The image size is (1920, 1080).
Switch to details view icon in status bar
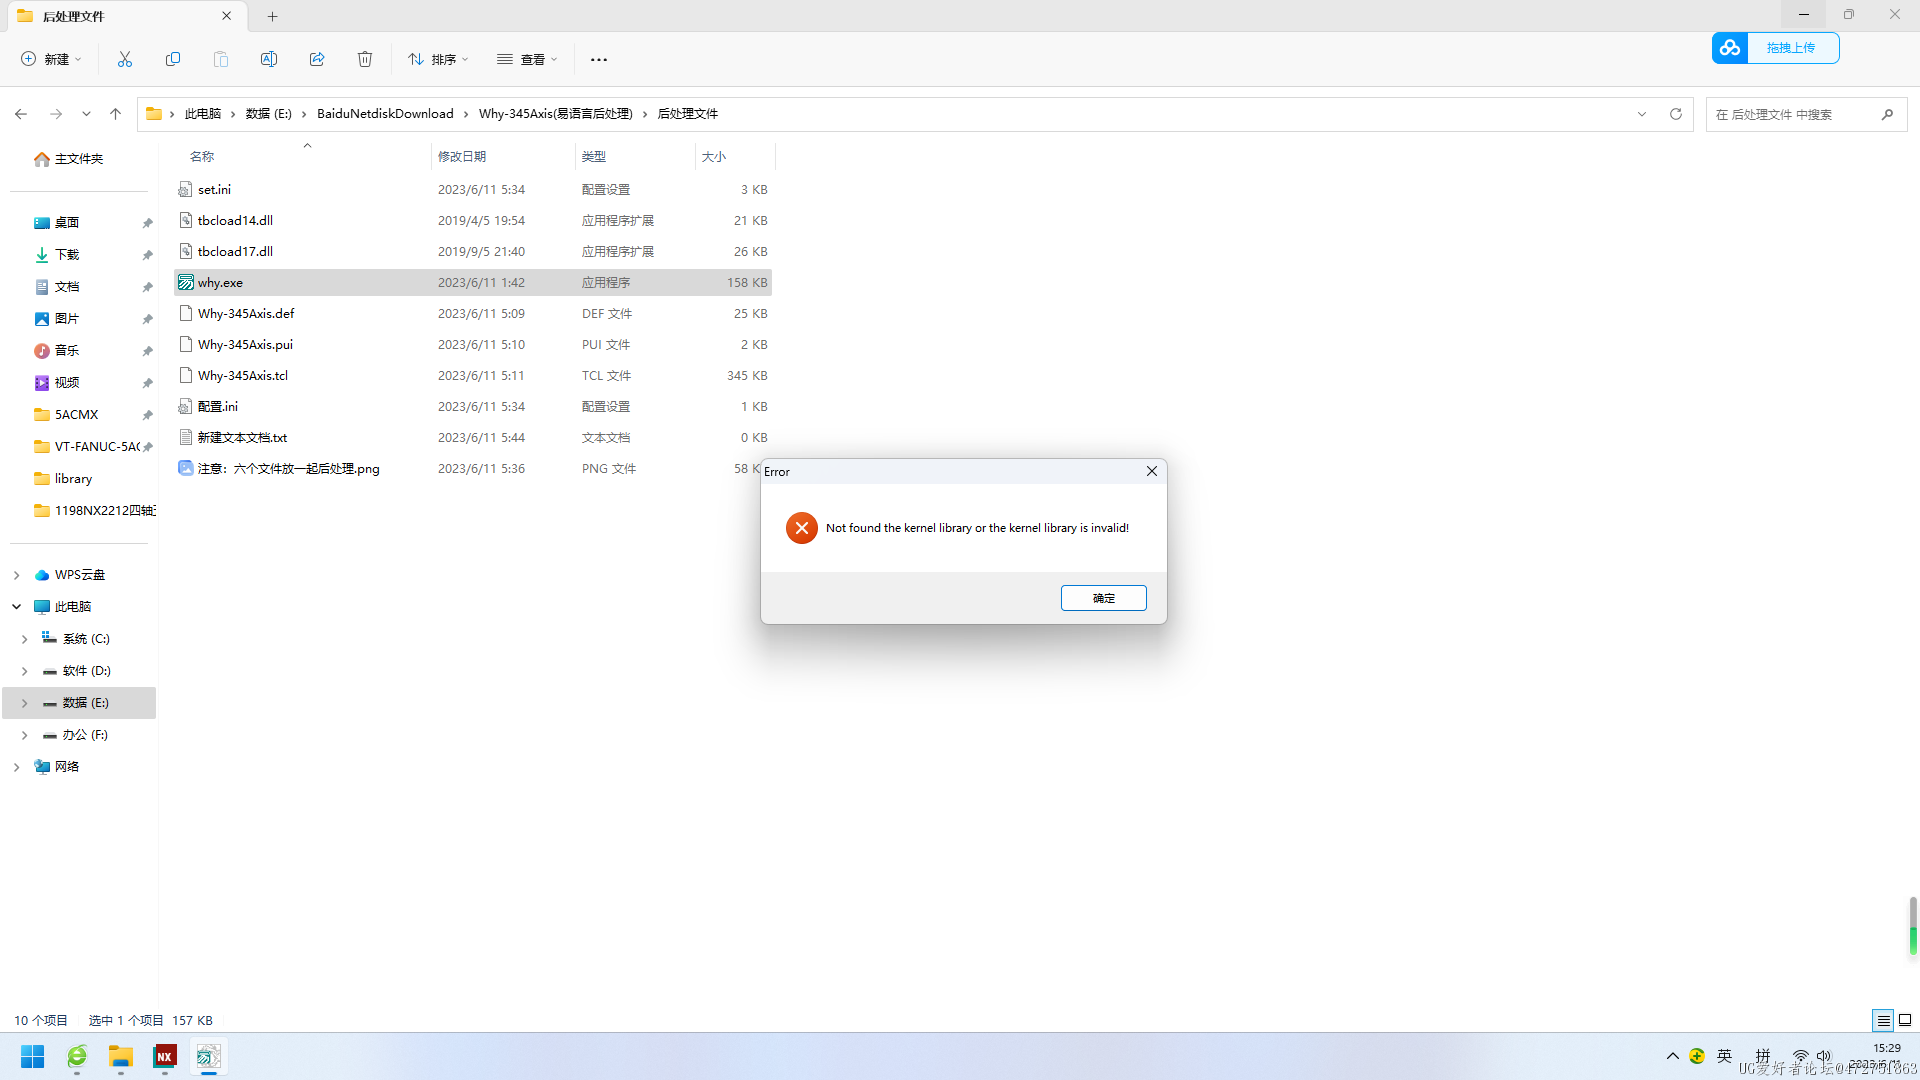1883,1020
